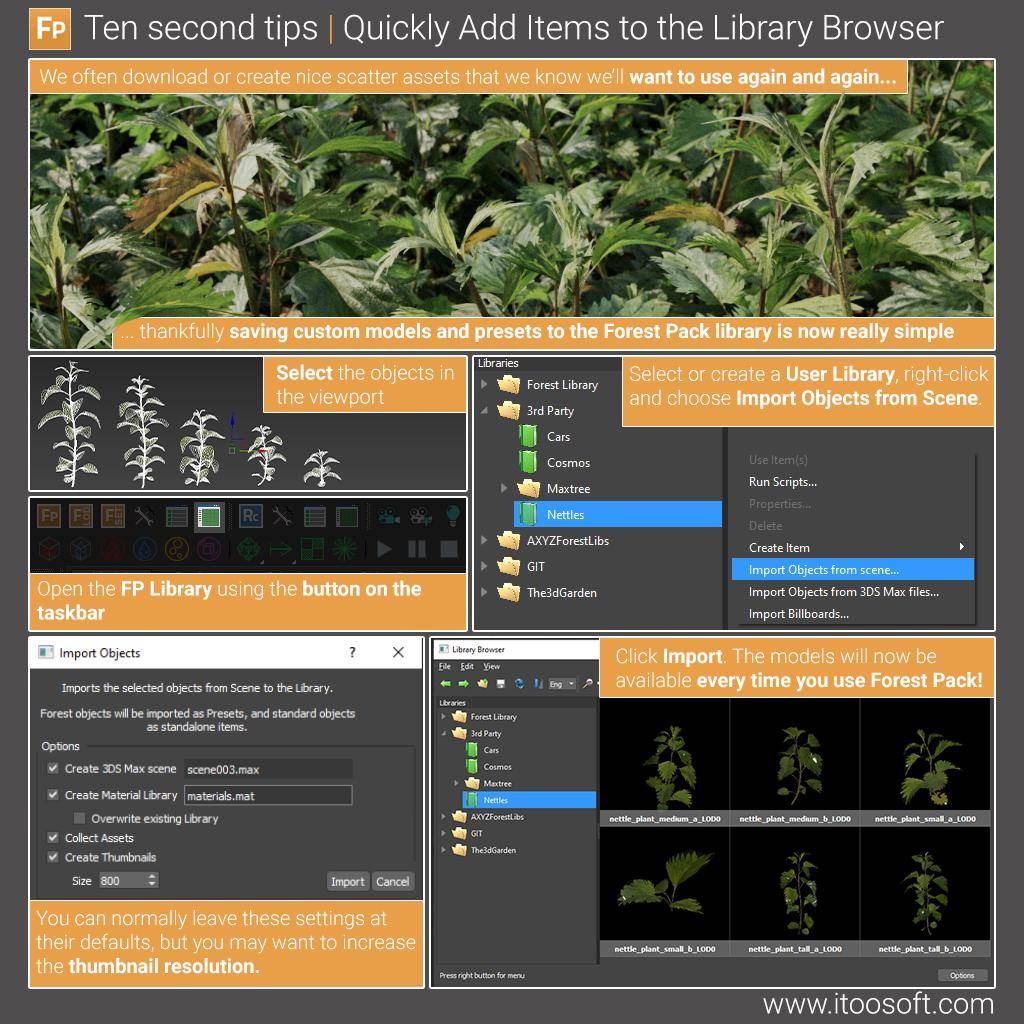Viewport: 1024px width, 1024px height.
Task: Select Cosmos in the large Libraries tree
Action: pos(568,462)
